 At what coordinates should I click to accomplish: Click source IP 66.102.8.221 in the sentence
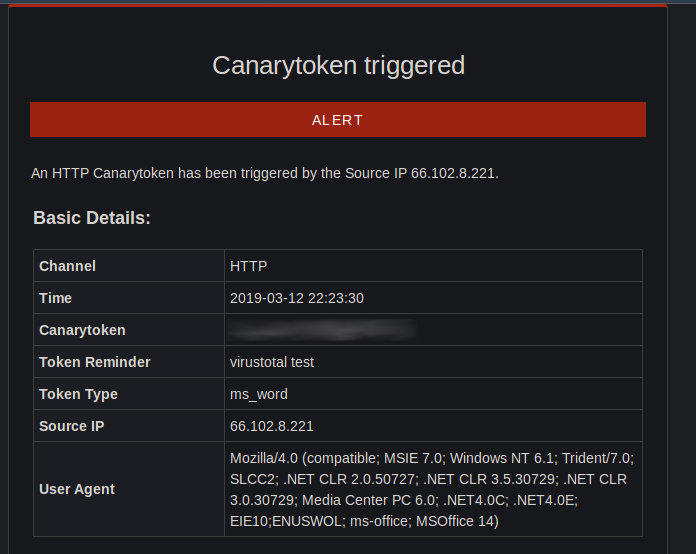(x=453, y=173)
